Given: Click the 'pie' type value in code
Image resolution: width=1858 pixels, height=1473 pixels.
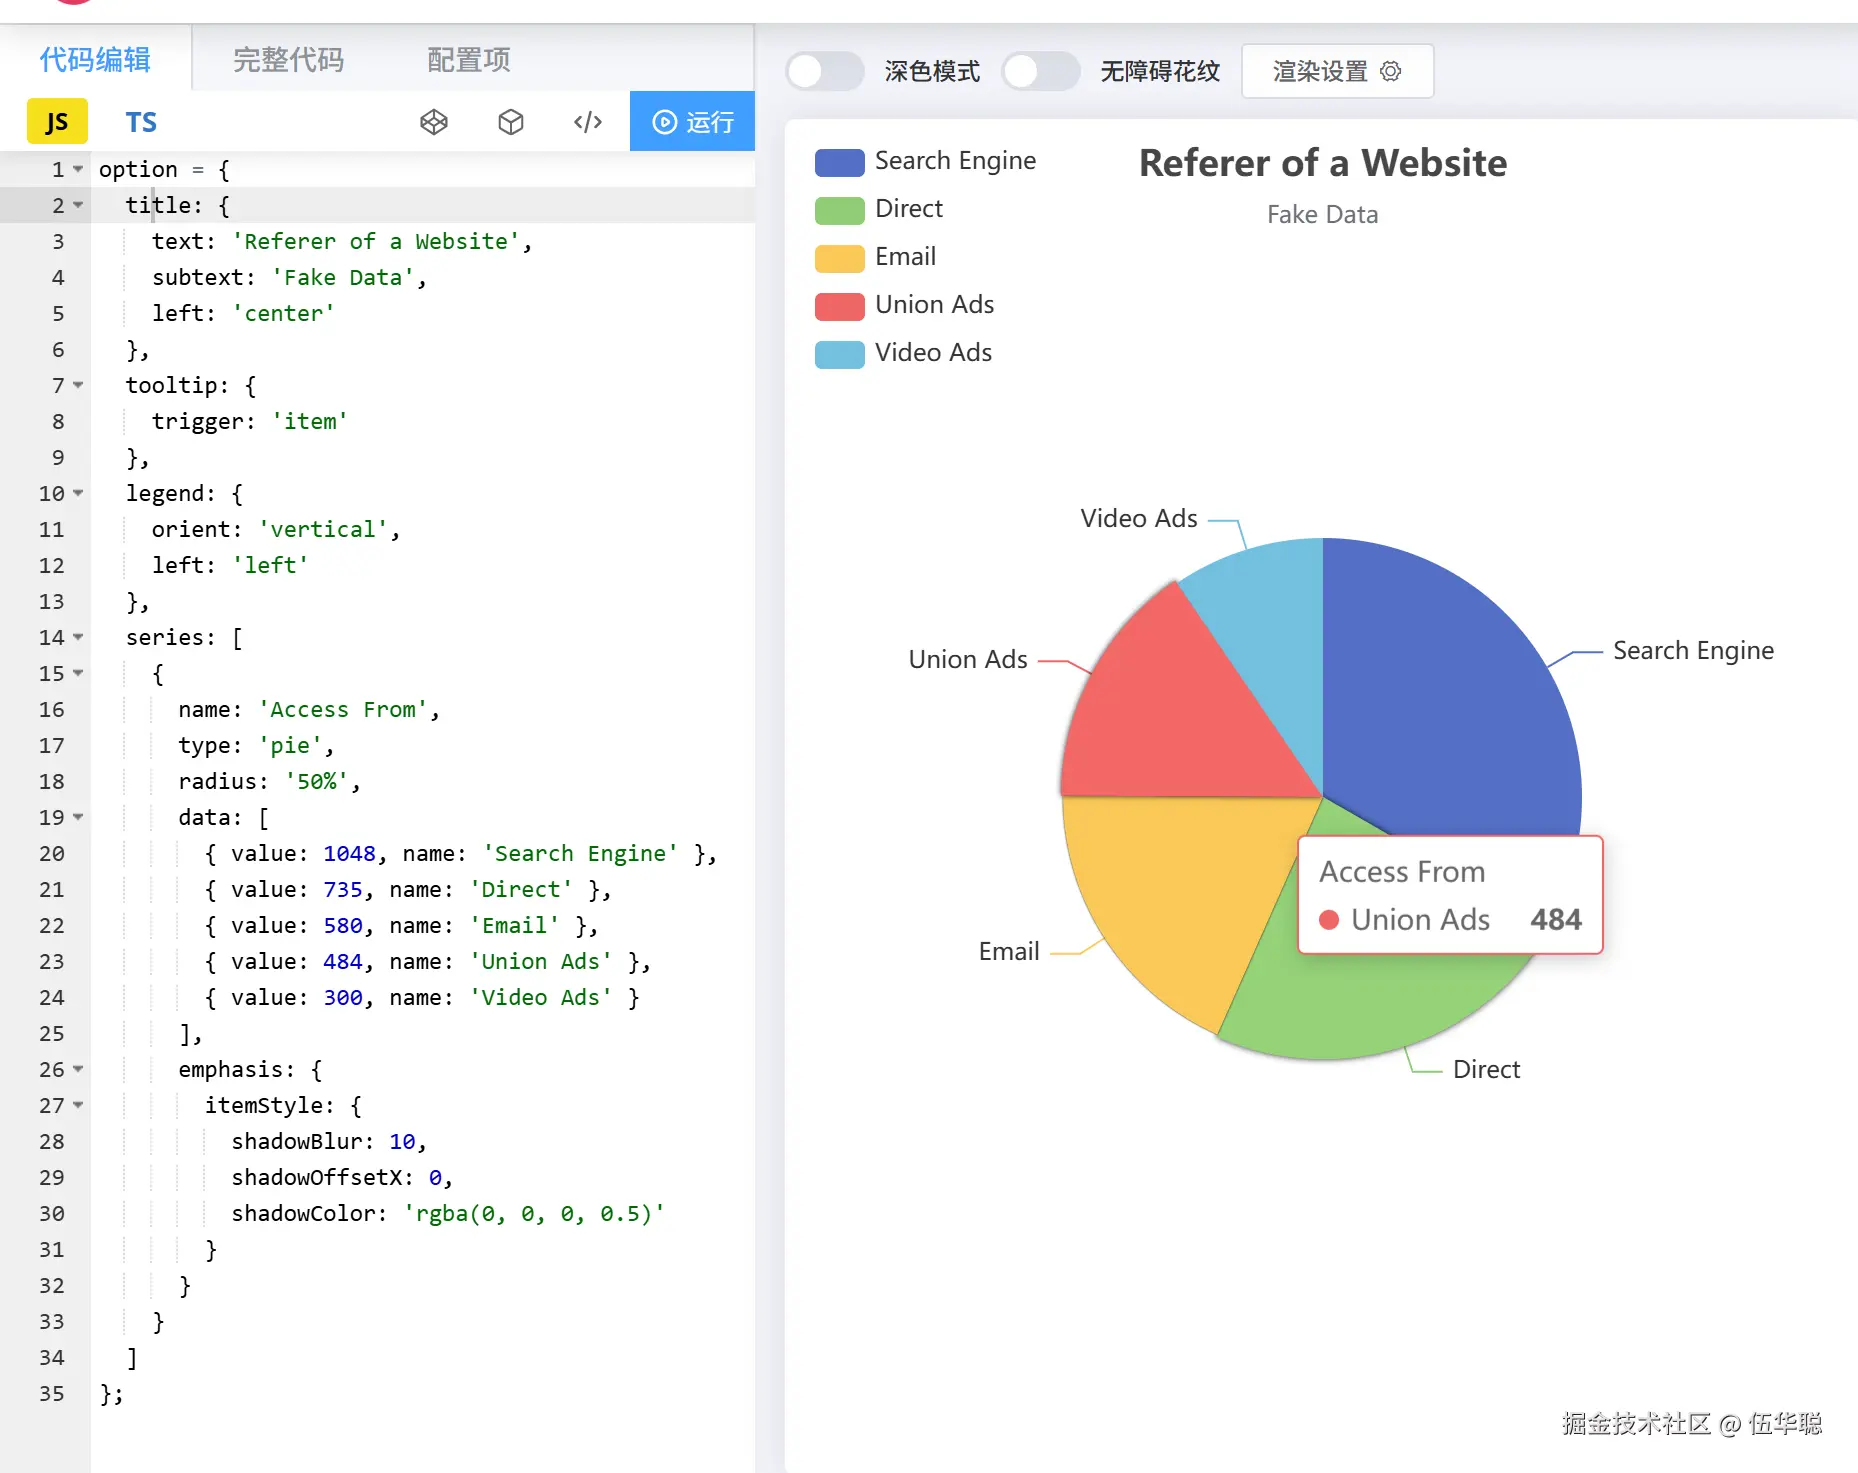Looking at the screenshot, I should point(290,745).
